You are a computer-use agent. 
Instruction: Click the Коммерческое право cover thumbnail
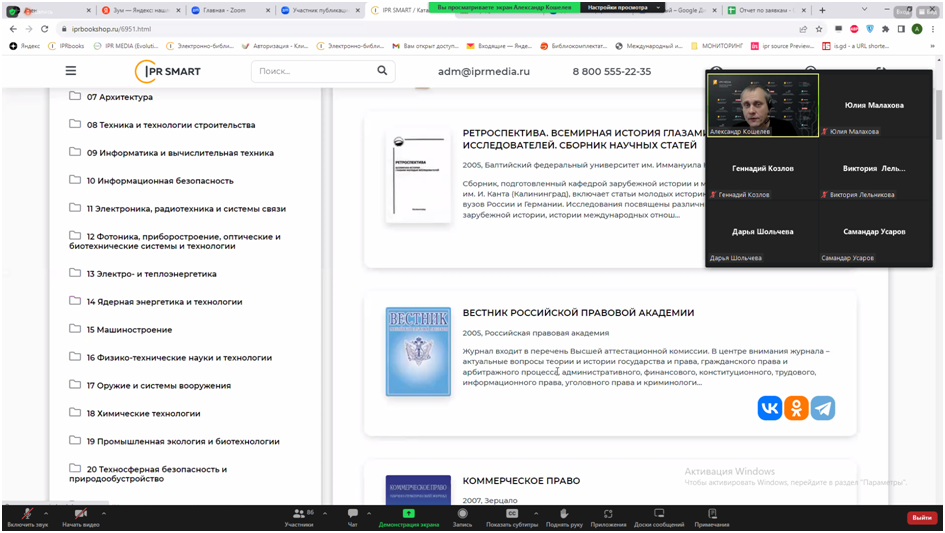tap(418, 490)
